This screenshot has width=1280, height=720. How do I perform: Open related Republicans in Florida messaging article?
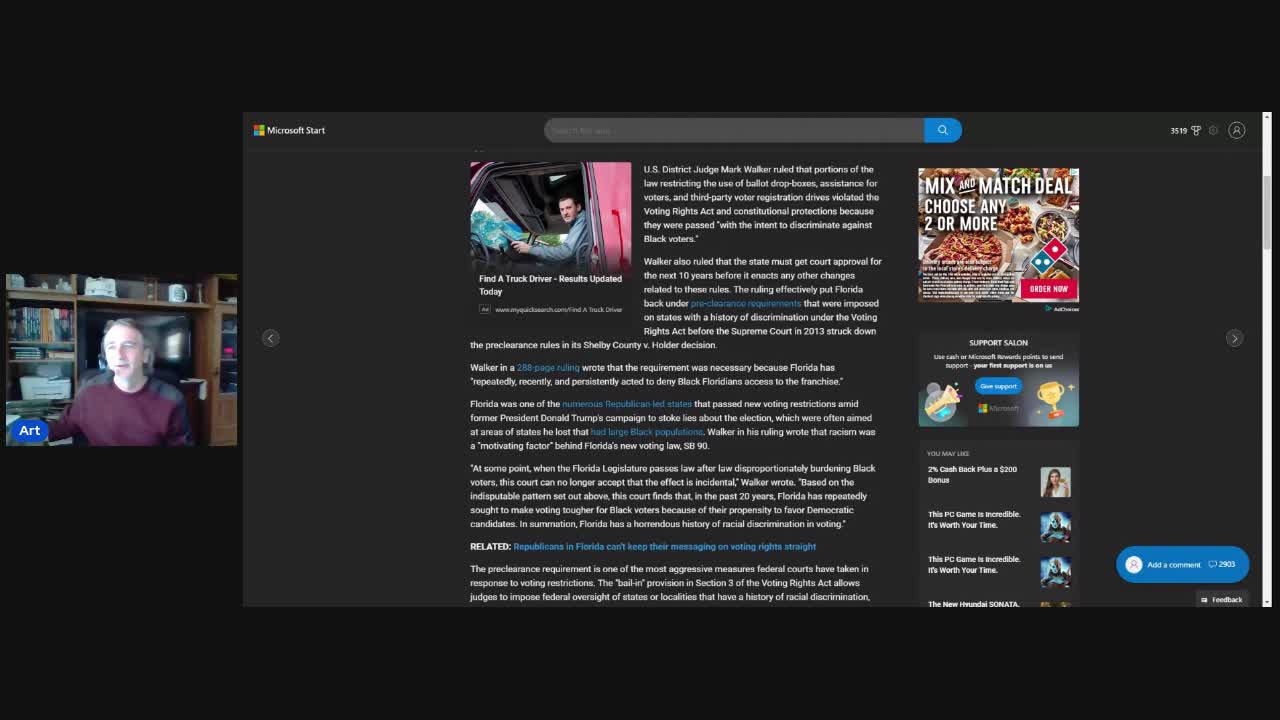point(665,546)
